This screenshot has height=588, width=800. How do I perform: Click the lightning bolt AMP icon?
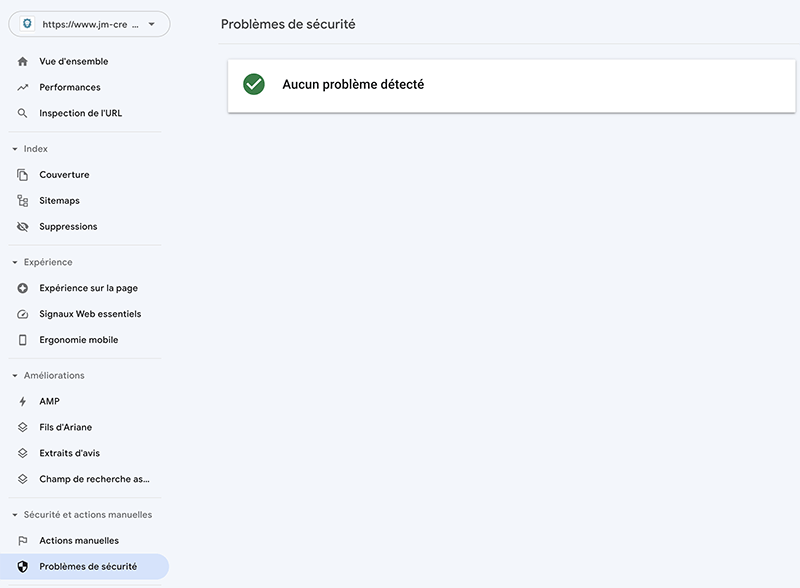click(x=22, y=402)
